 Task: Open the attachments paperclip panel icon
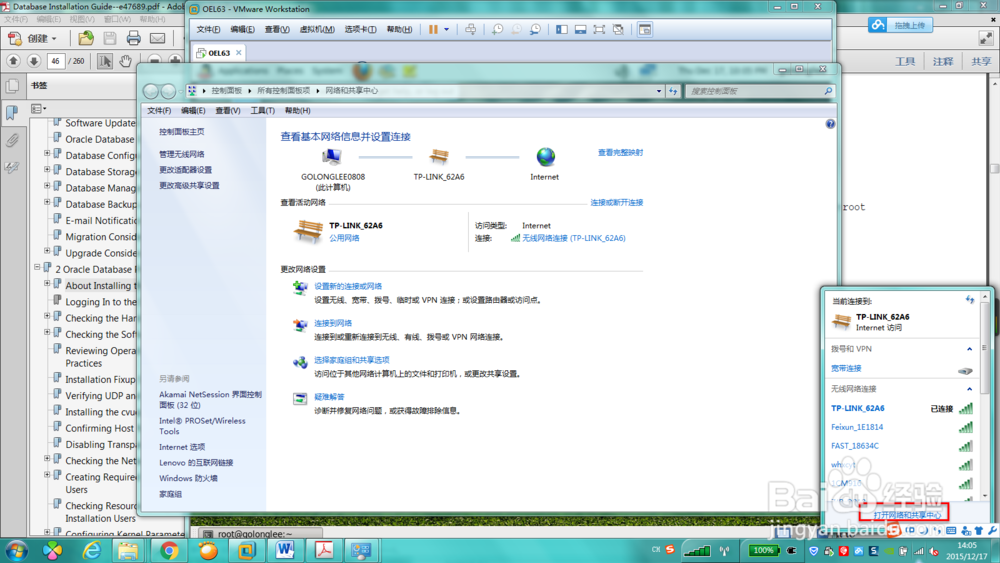(11, 140)
